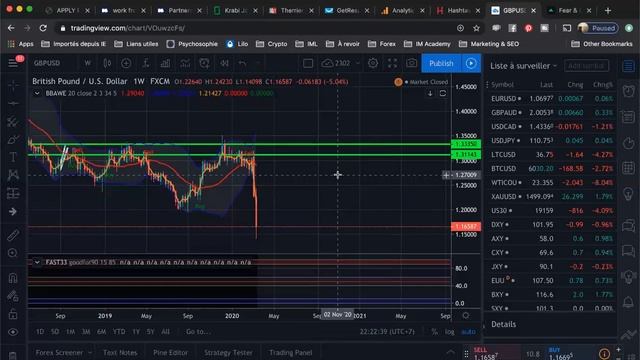Set chart range to All
The width and height of the screenshot is (640, 360).
click(x=165, y=331)
